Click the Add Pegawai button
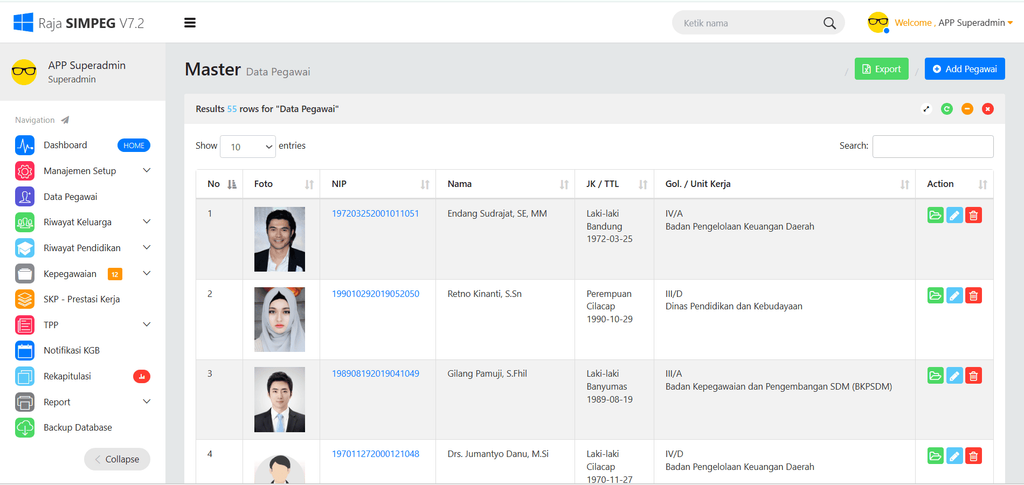Viewport: 1024px width, 485px height. point(965,69)
